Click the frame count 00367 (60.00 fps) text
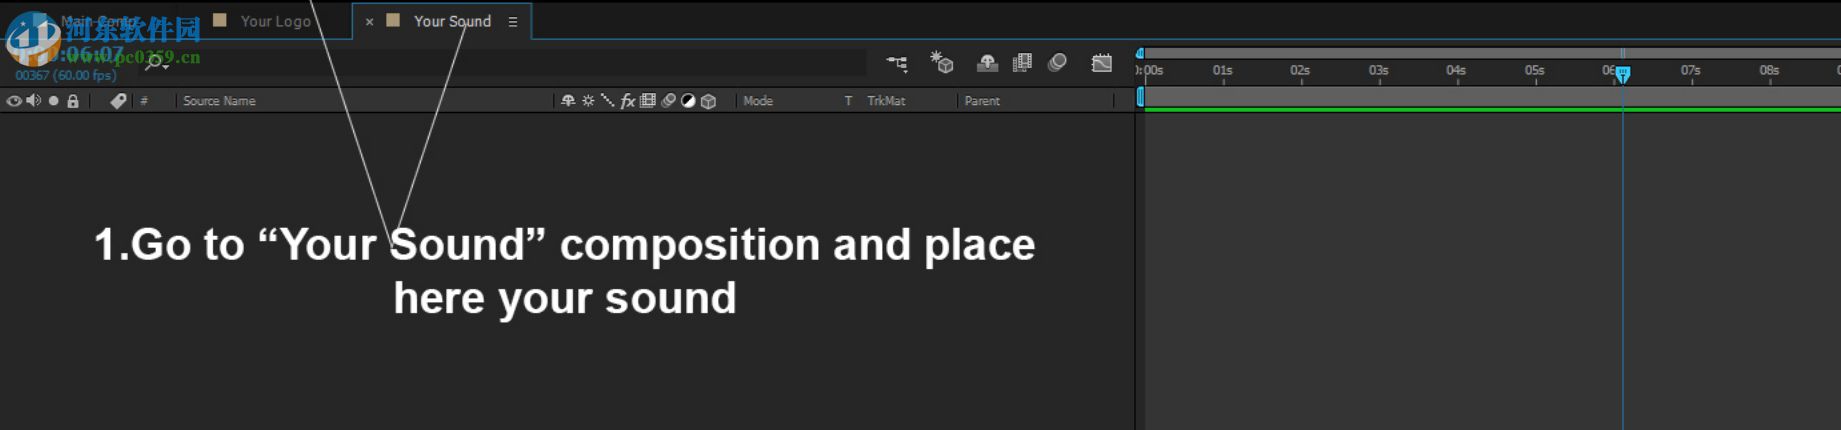The image size is (1841, 430). point(65,75)
